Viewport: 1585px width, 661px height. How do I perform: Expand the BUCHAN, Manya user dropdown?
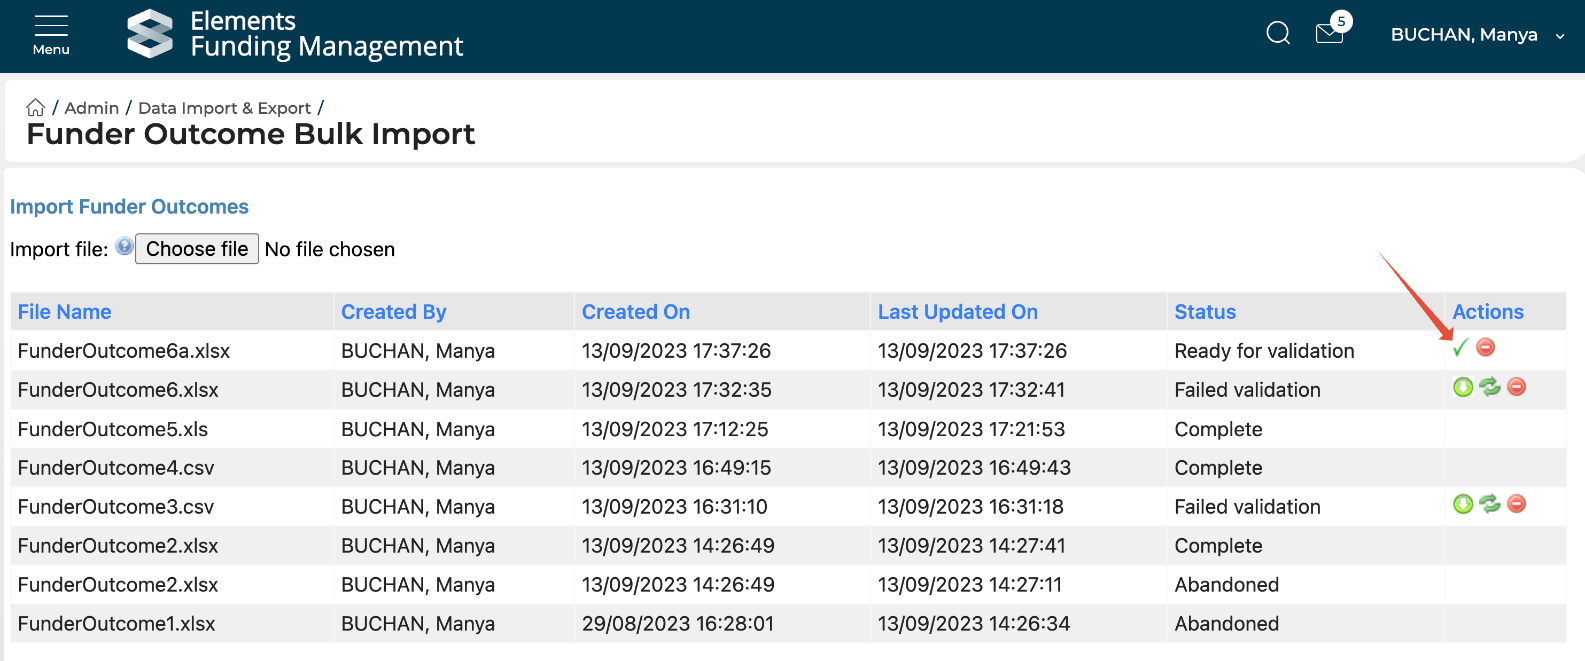[1477, 35]
